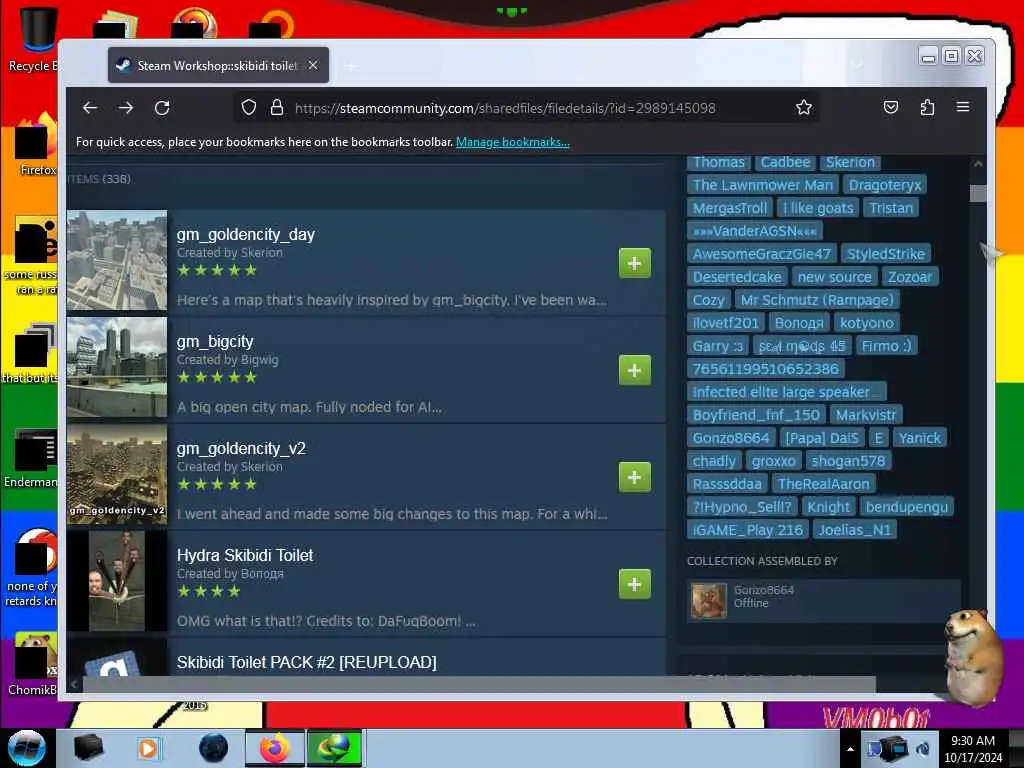
Task: Save page to Pocket icon
Action: 891,107
